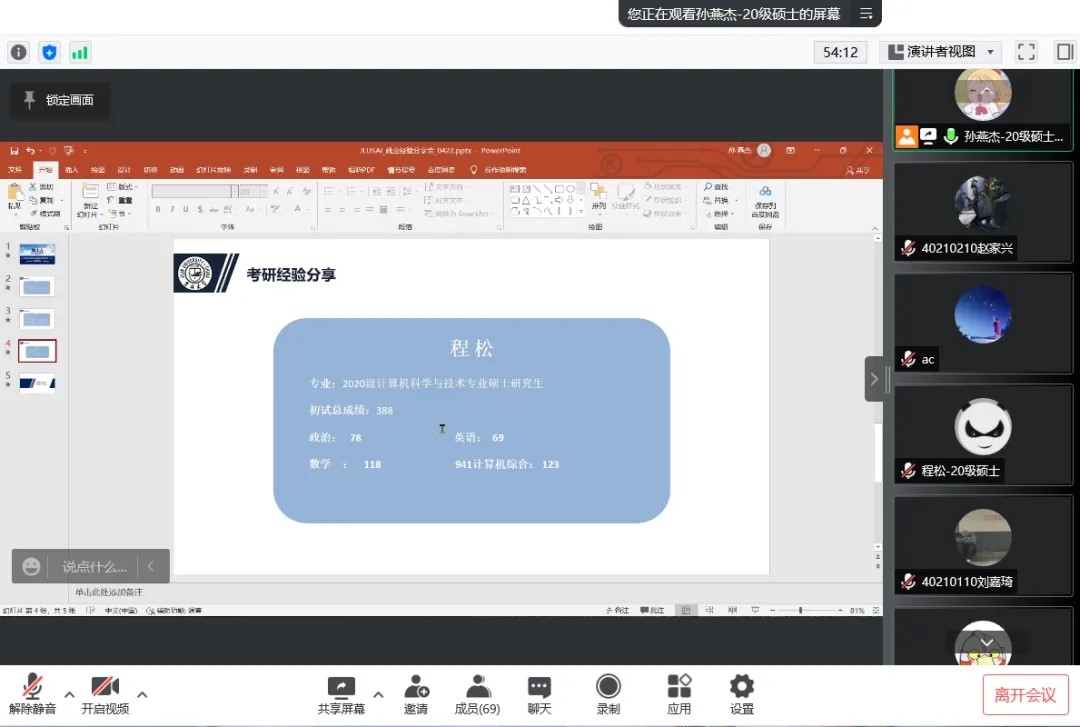Open members list (69)
Viewport: 1080px width, 727px height.
click(477, 694)
